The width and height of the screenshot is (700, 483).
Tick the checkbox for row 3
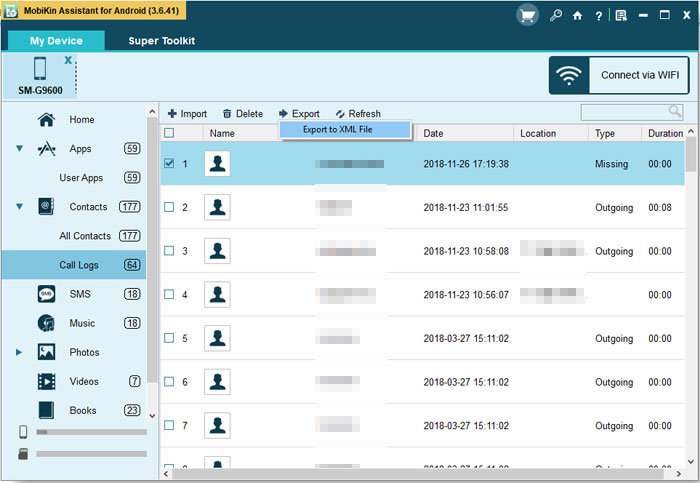169,251
